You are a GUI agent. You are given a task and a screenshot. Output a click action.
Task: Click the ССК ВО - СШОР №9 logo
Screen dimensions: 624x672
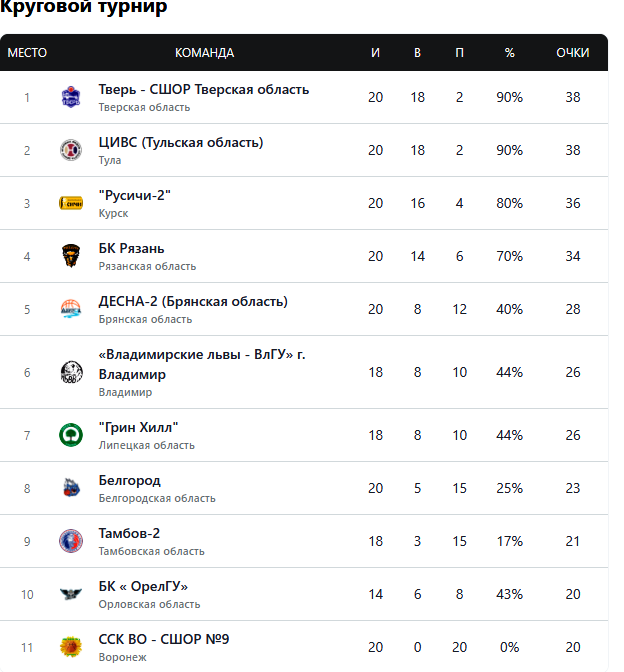pyautogui.click(x=71, y=647)
